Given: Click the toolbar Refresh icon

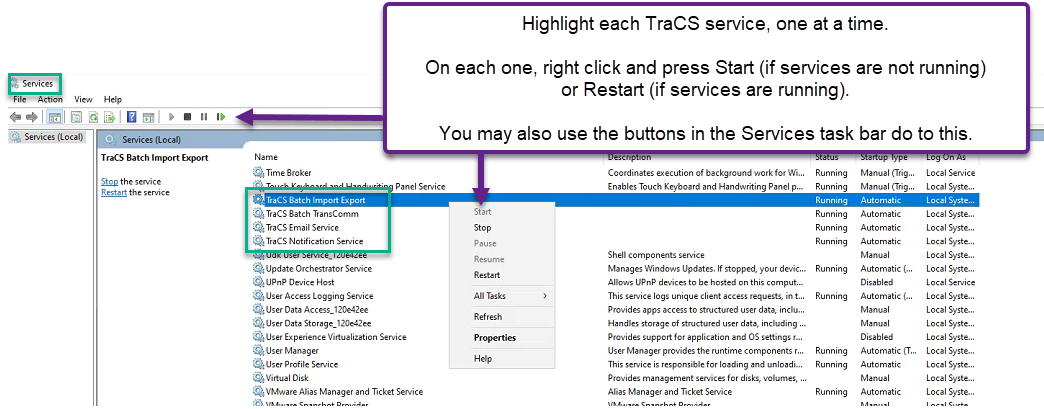Looking at the screenshot, I should point(93,117).
